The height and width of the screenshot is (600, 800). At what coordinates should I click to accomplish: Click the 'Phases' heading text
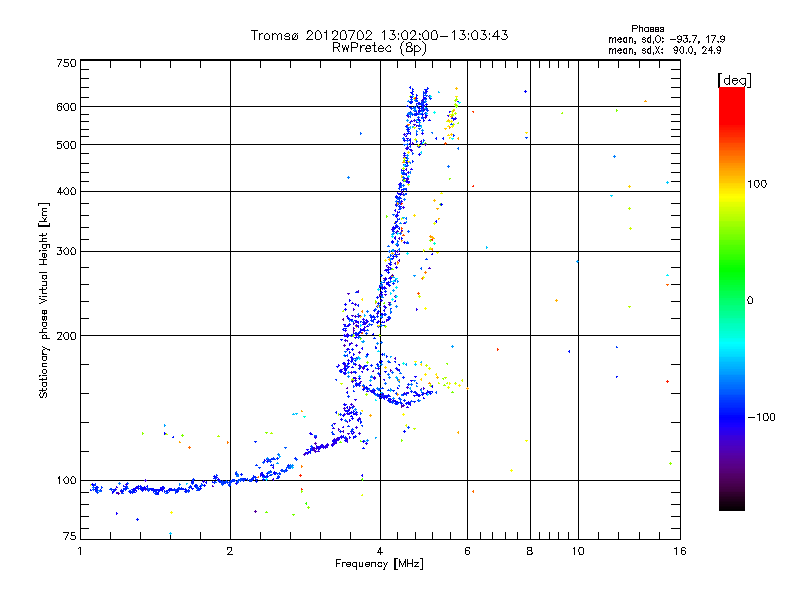[647, 29]
